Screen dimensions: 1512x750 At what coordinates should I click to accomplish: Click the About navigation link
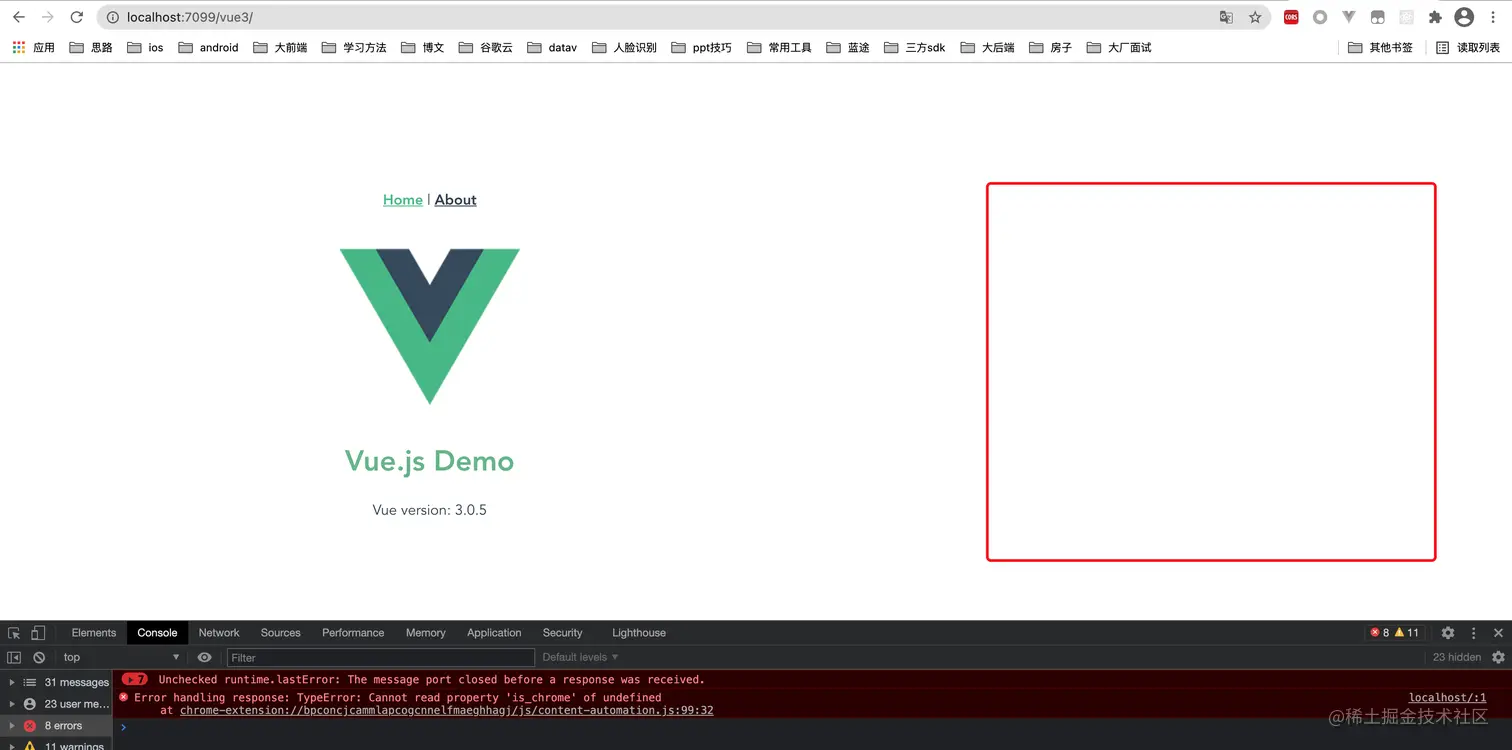coord(456,200)
